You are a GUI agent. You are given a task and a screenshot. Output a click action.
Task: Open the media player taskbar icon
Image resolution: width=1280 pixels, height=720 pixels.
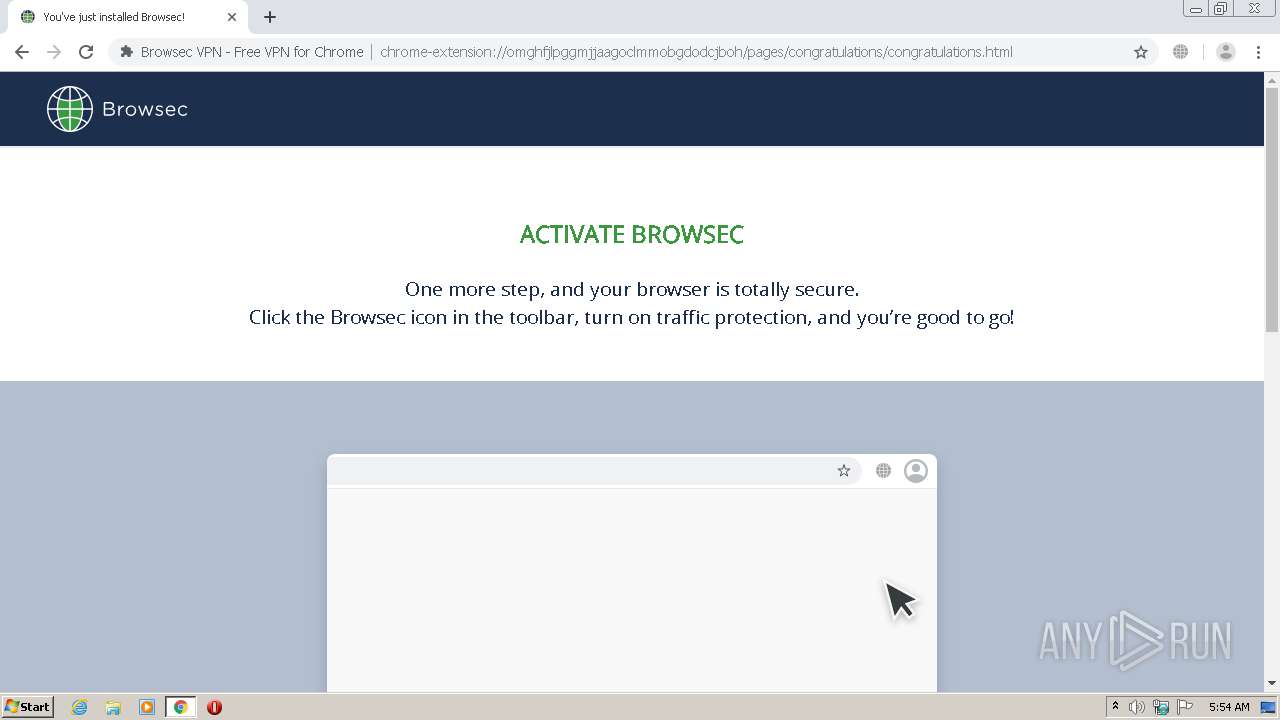click(x=147, y=707)
